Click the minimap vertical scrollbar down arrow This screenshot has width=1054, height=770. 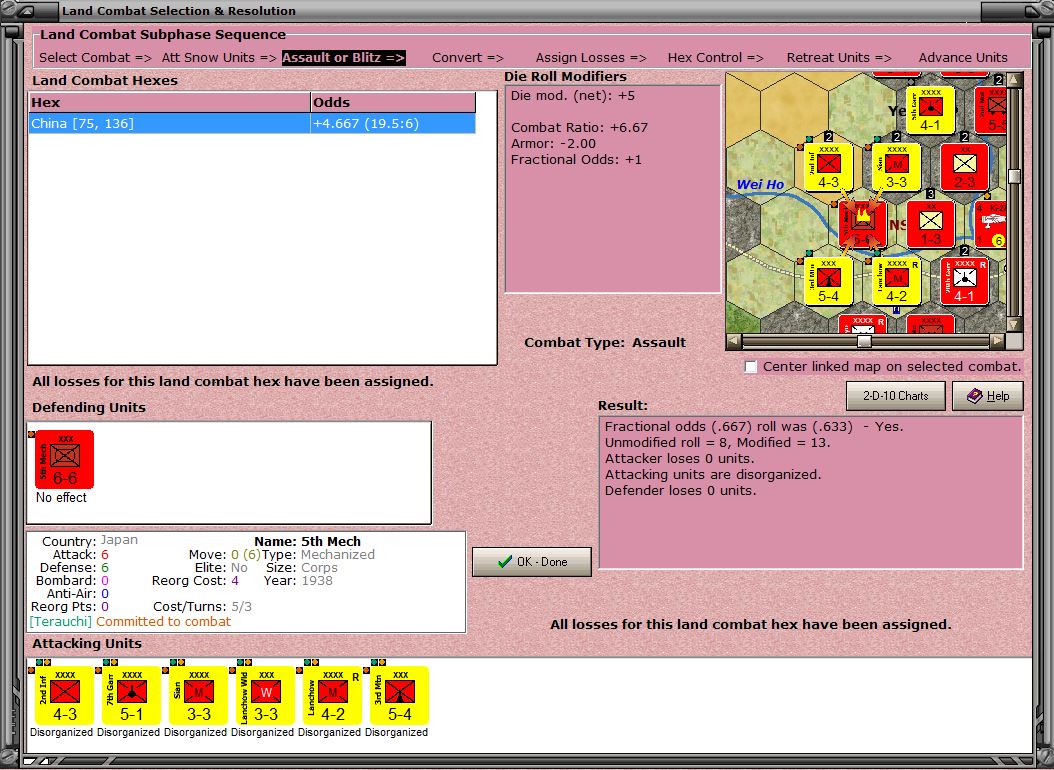tap(1014, 324)
